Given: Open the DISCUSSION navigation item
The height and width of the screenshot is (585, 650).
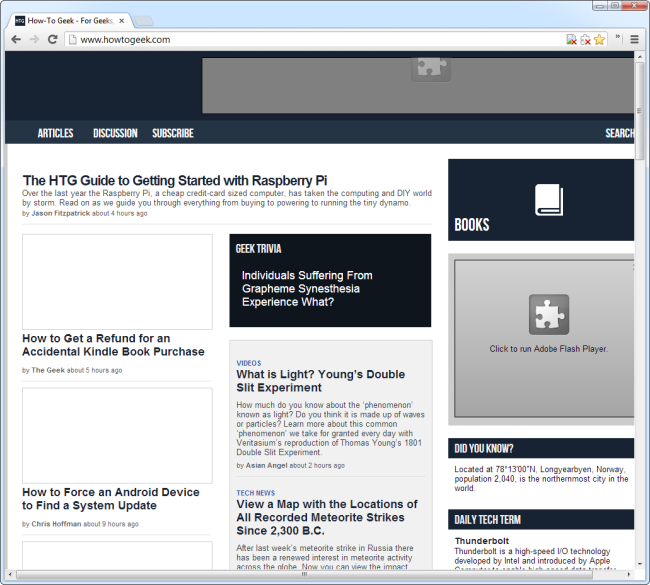Looking at the screenshot, I should coord(115,133).
